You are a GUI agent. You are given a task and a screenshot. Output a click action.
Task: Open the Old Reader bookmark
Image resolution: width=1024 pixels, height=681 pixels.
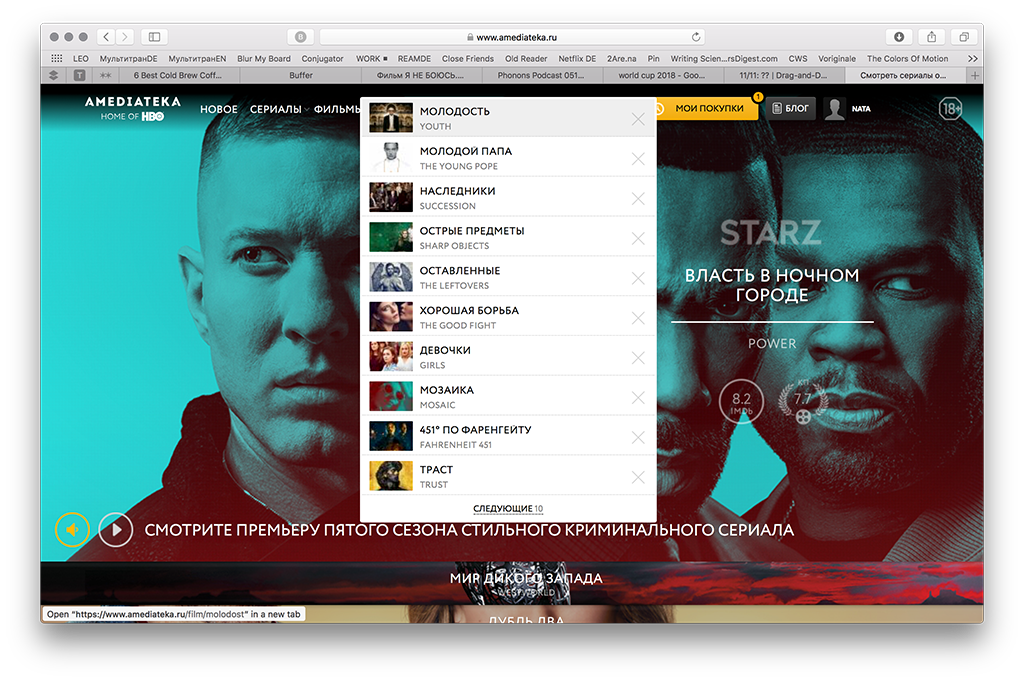point(526,58)
